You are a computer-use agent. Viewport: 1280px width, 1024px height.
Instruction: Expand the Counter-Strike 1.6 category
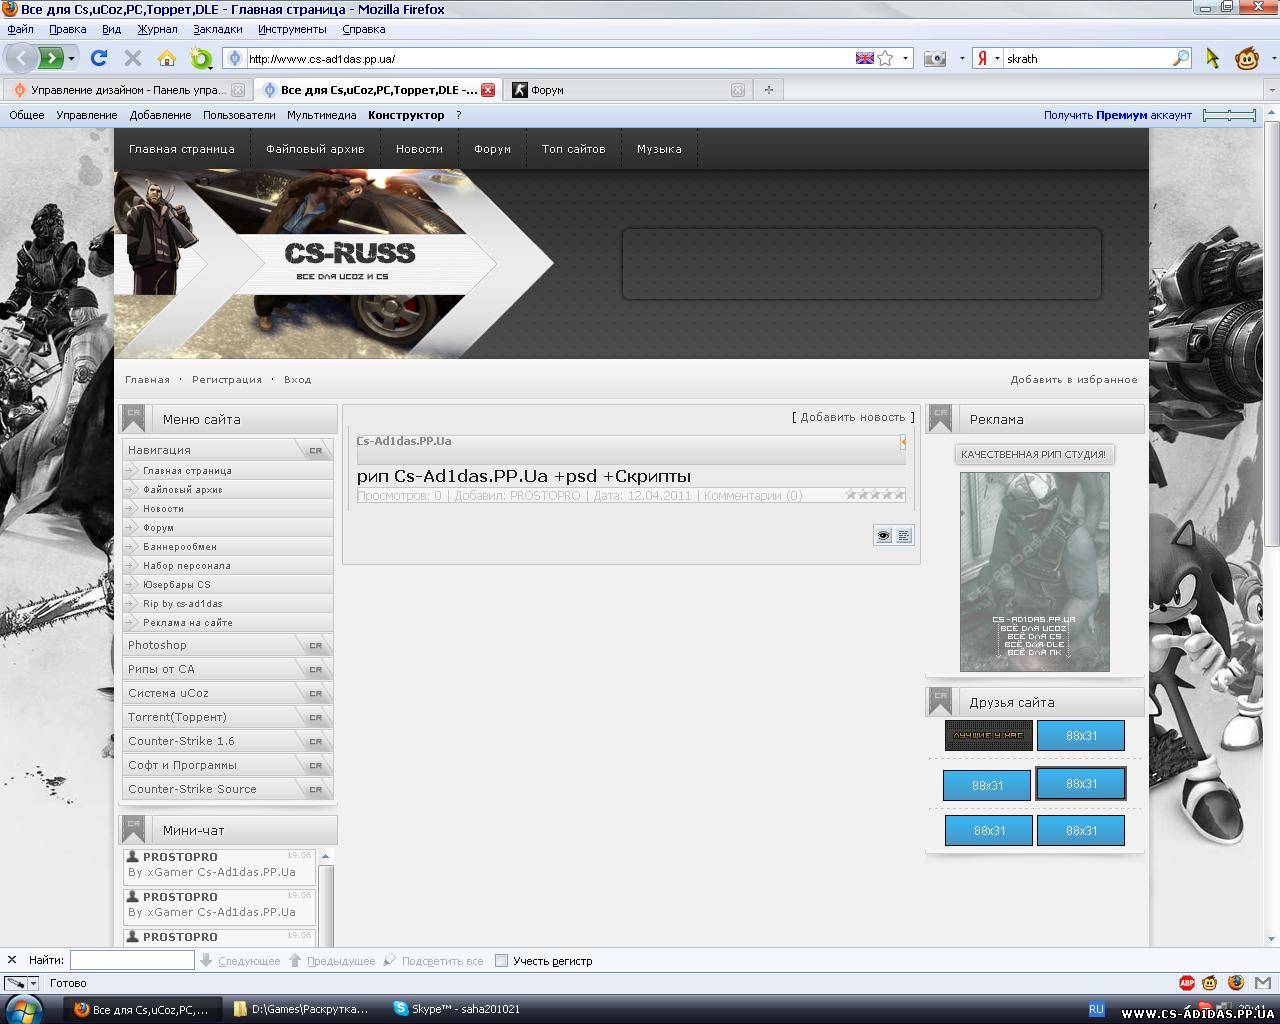pos(228,741)
